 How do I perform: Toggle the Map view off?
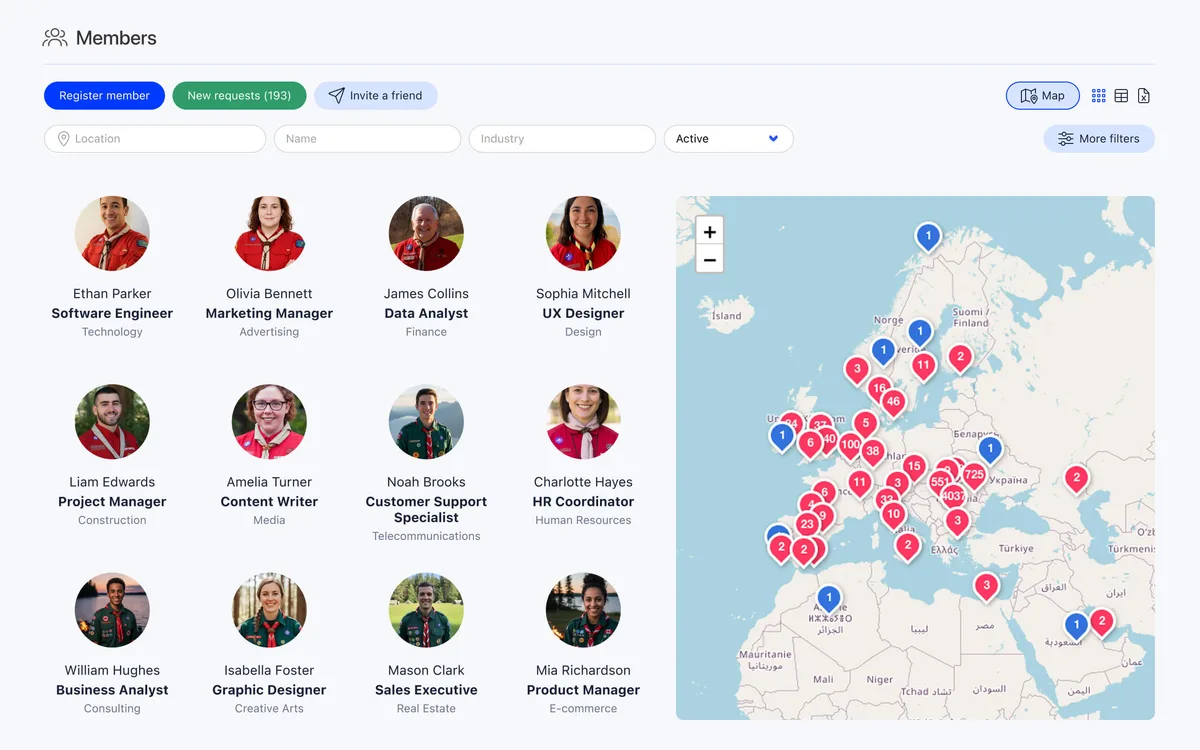[x=1042, y=95]
